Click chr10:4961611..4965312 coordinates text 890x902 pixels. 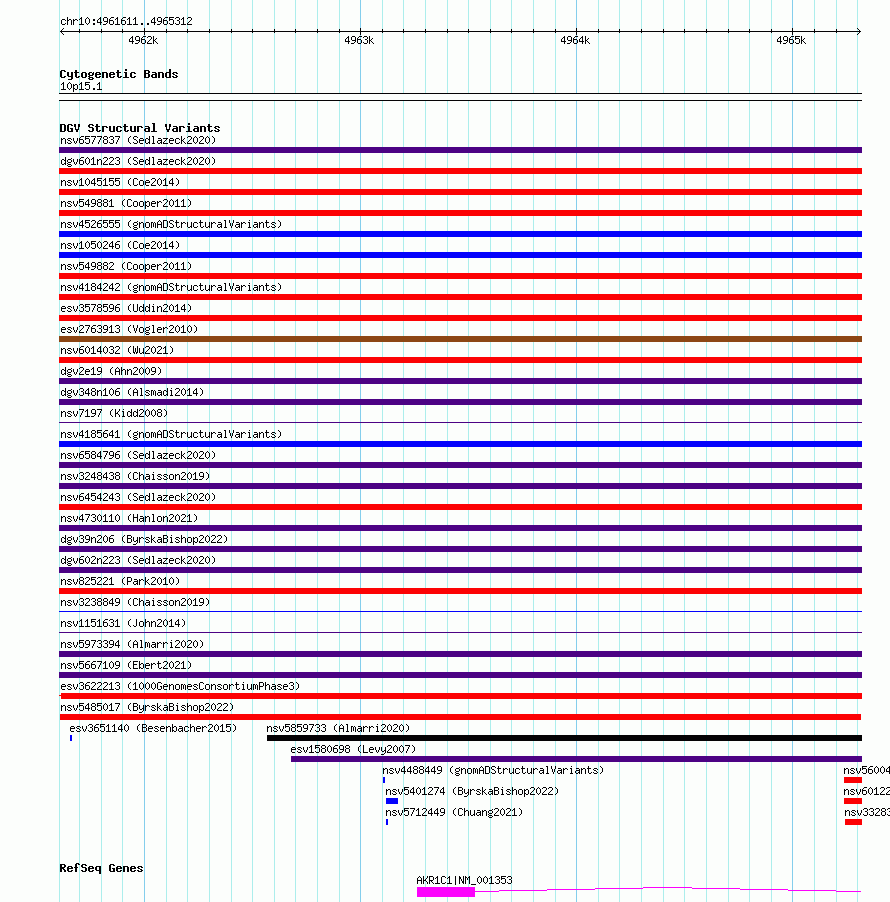click(x=127, y=21)
